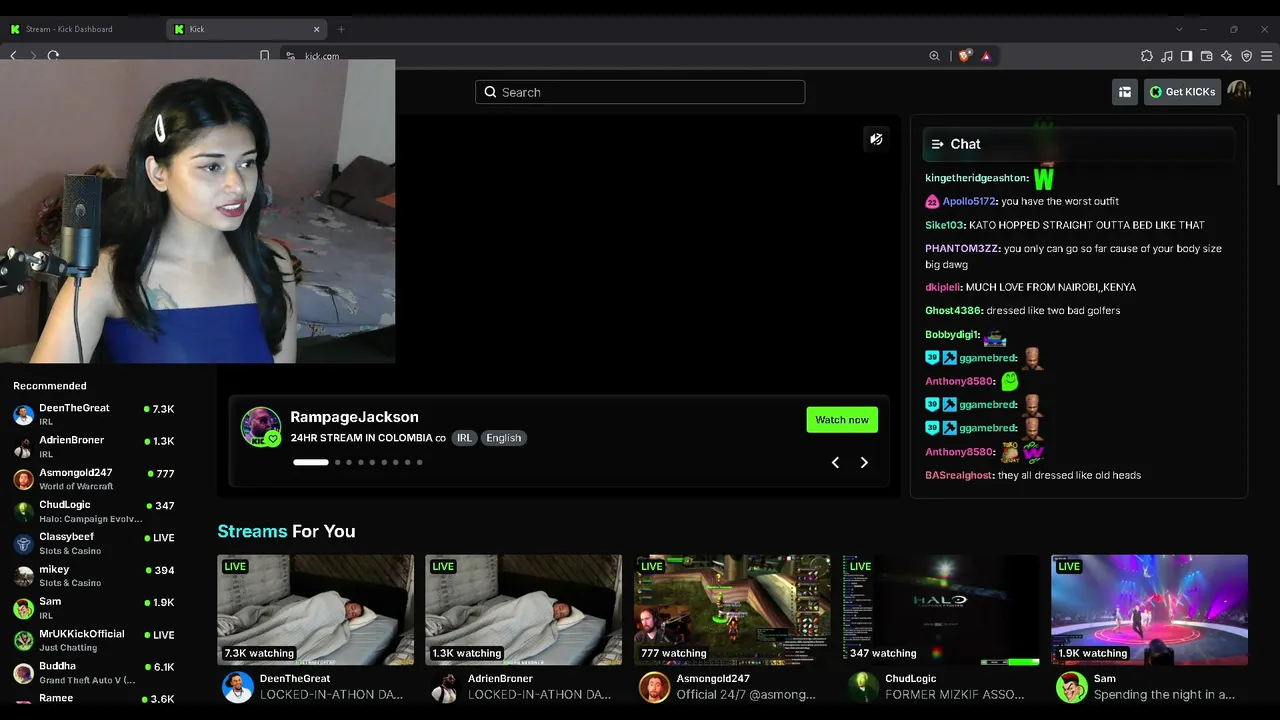This screenshot has width=1280, height=720.
Task: Click Asmongold247's avatar under Streams For You
Action: pos(655,687)
